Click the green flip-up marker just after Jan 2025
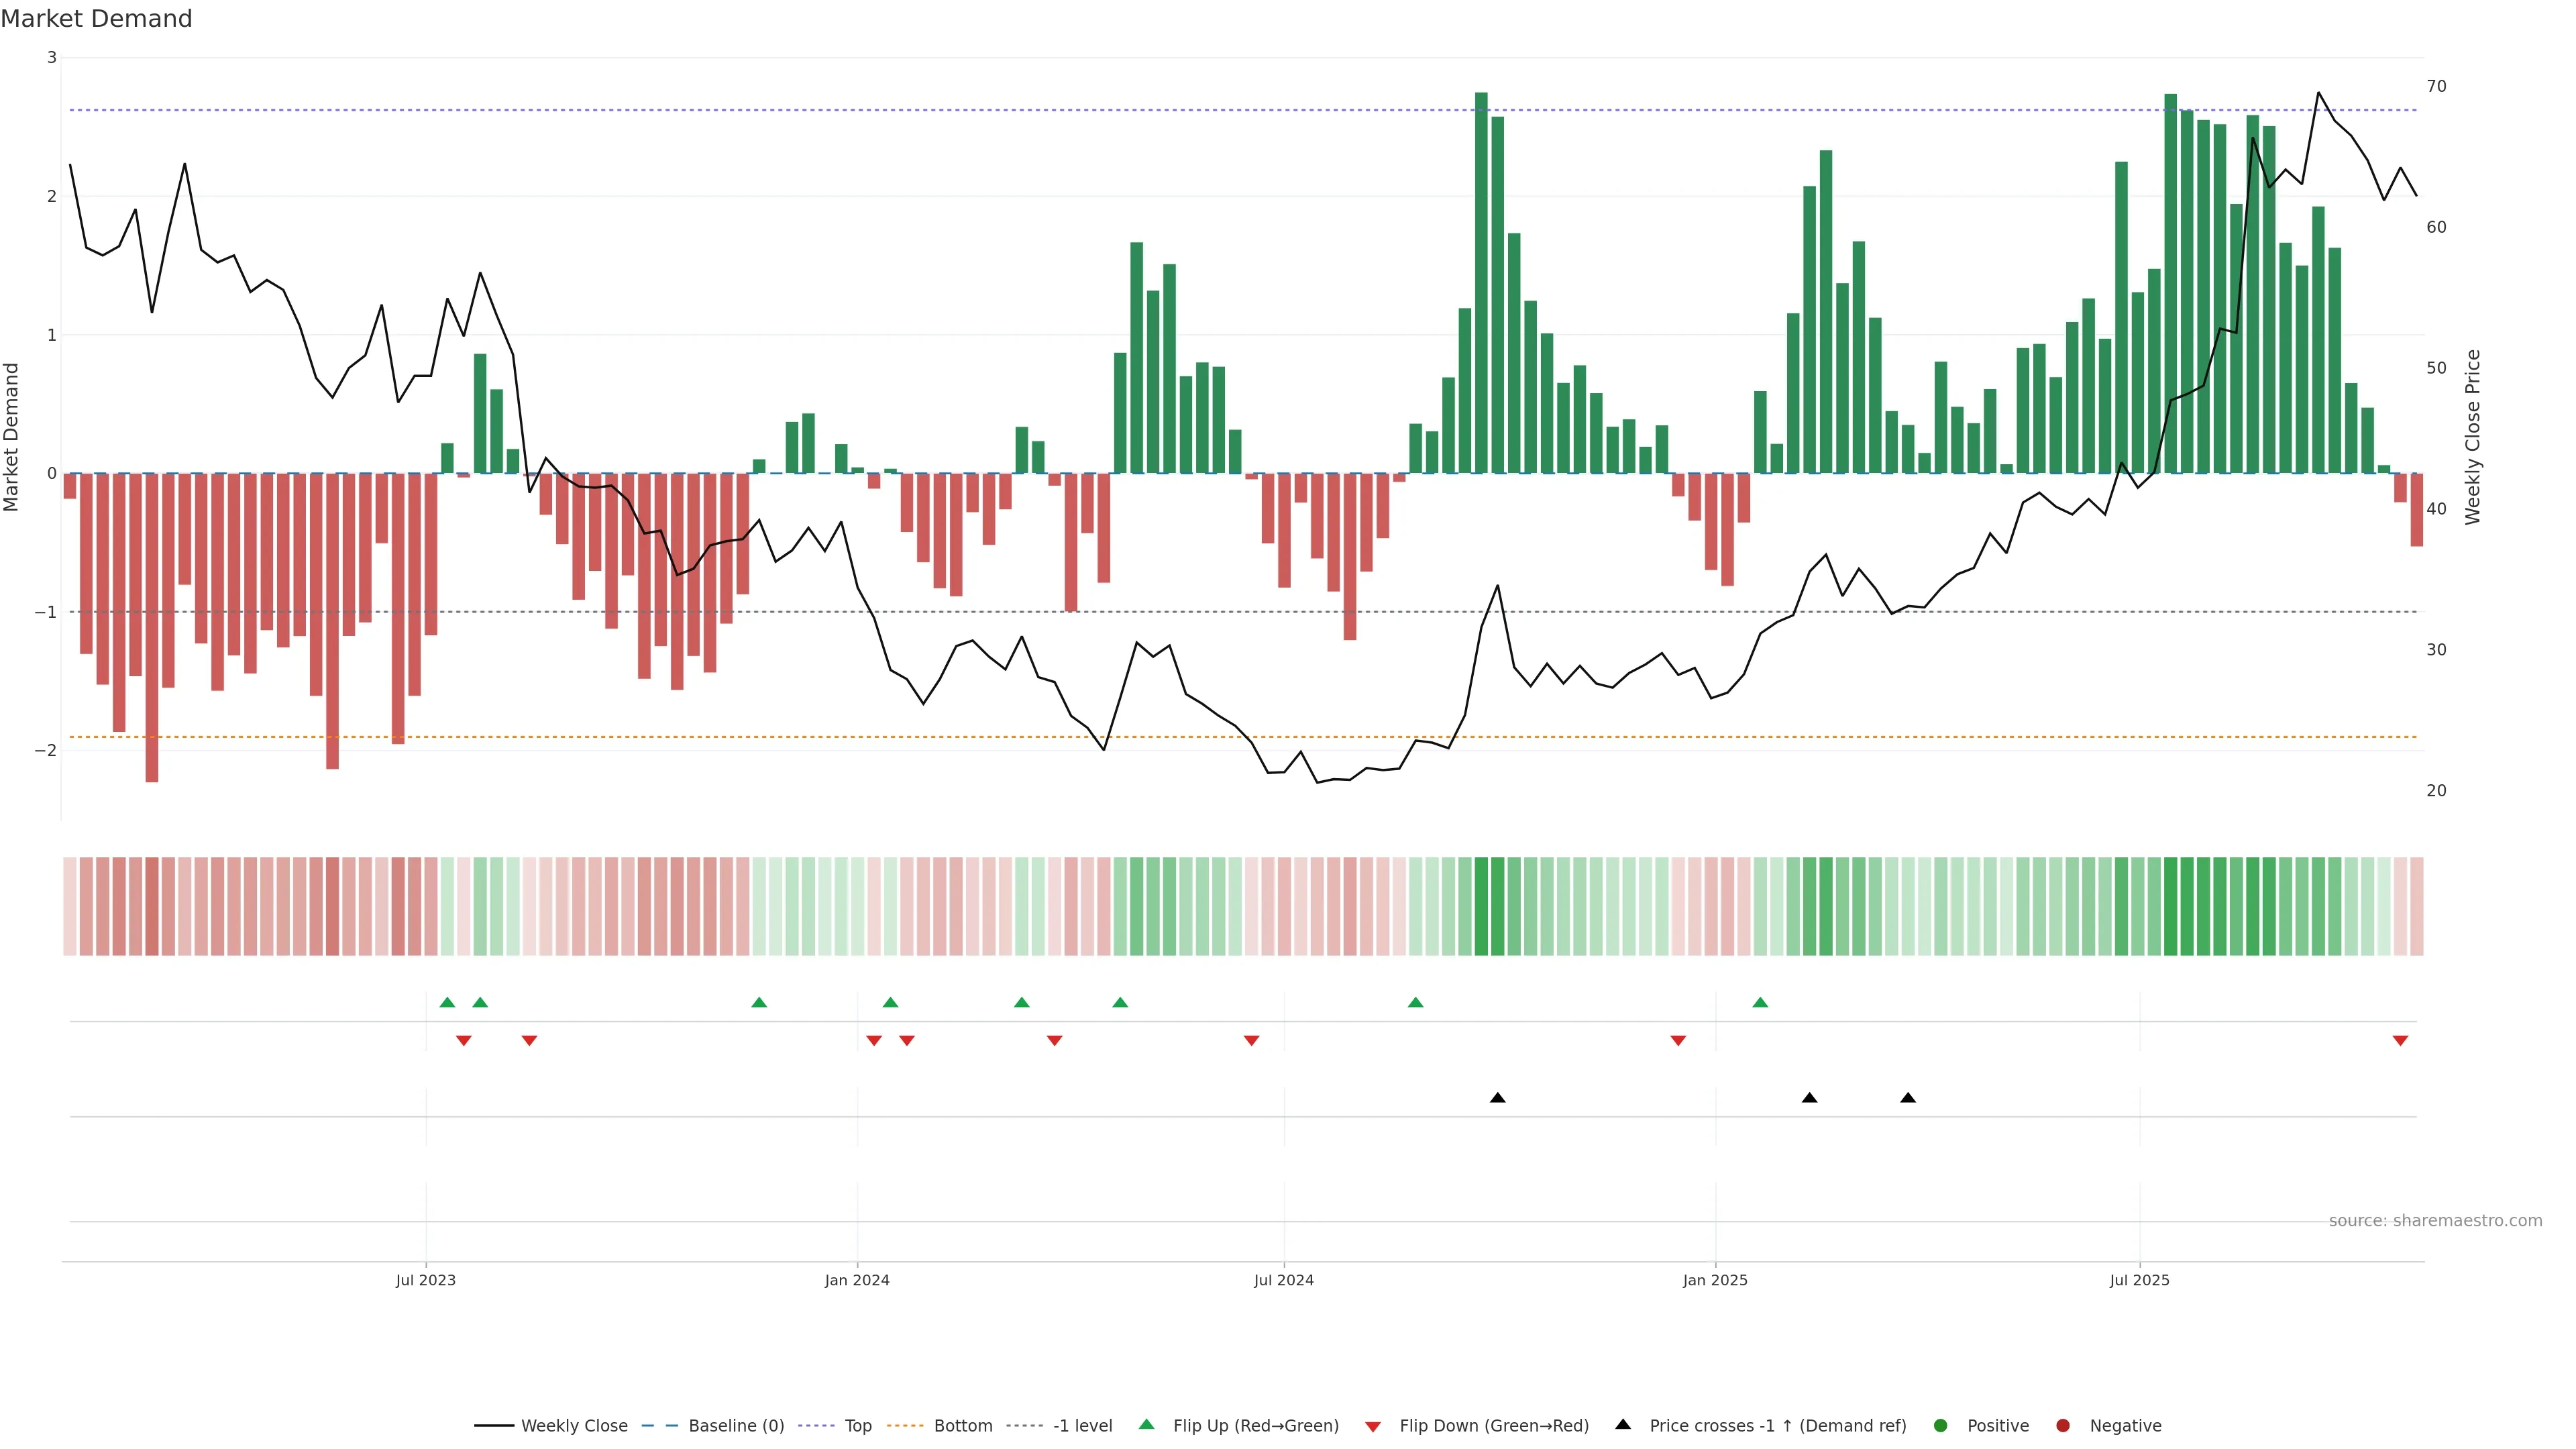 click(x=1760, y=1002)
